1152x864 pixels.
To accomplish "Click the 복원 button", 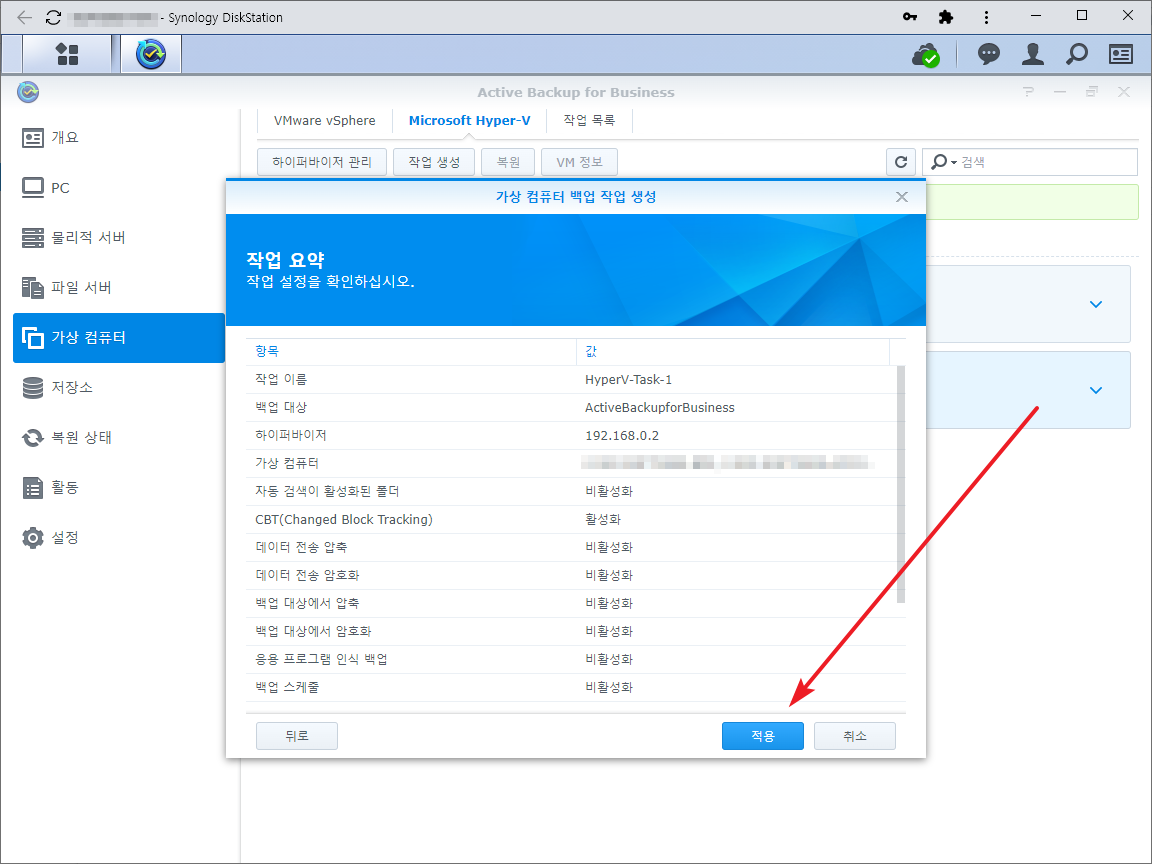I will (508, 162).
